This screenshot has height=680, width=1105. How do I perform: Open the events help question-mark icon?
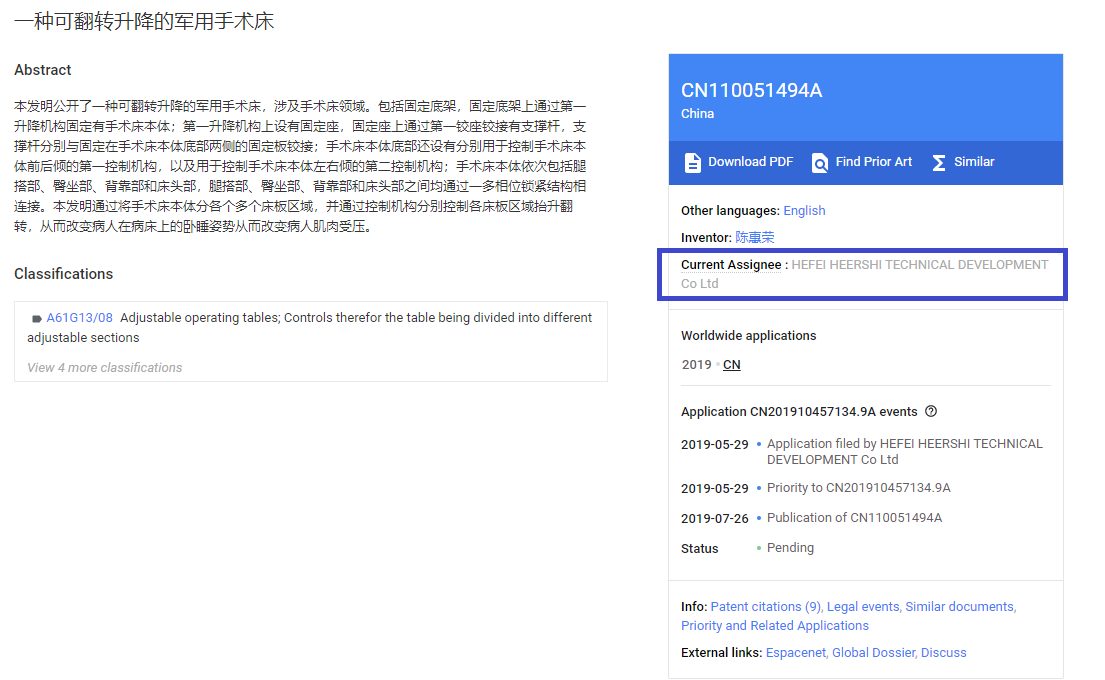click(x=931, y=412)
